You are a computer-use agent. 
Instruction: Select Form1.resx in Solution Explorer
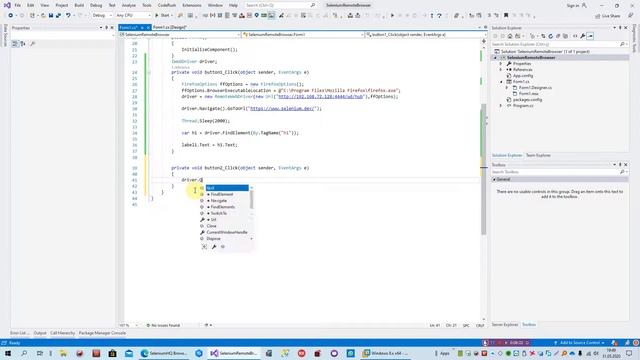[528, 93]
